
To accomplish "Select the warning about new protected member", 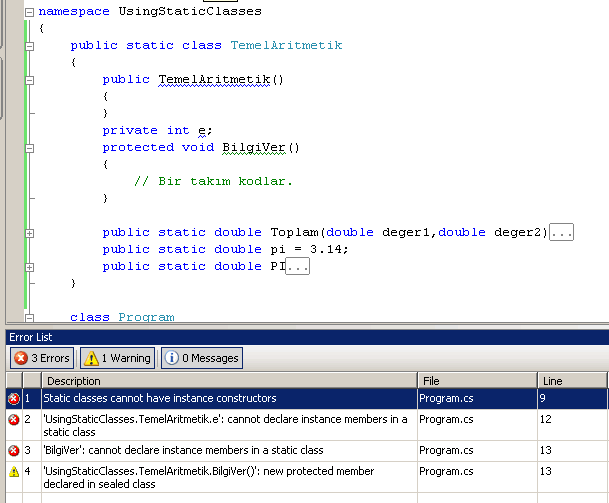I will tap(228, 475).
